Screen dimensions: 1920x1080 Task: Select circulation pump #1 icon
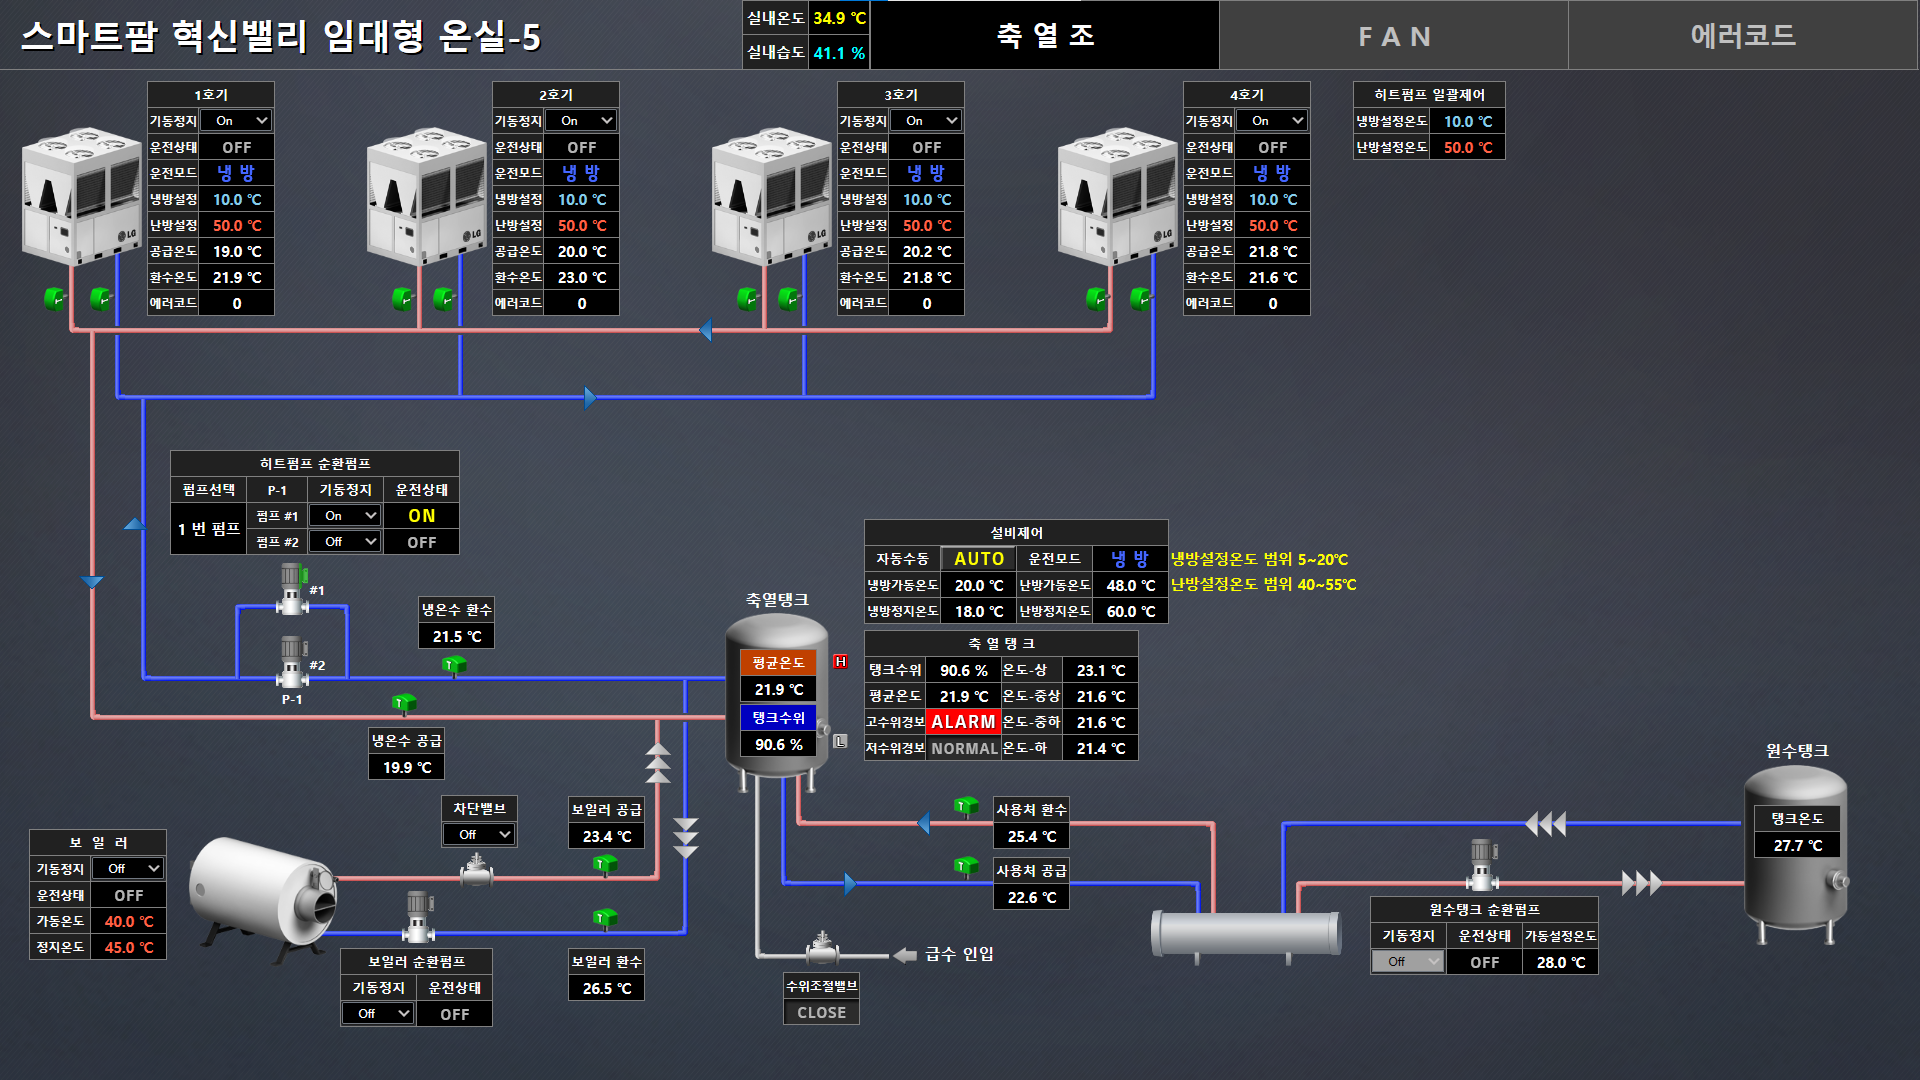(x=292, y=589)
